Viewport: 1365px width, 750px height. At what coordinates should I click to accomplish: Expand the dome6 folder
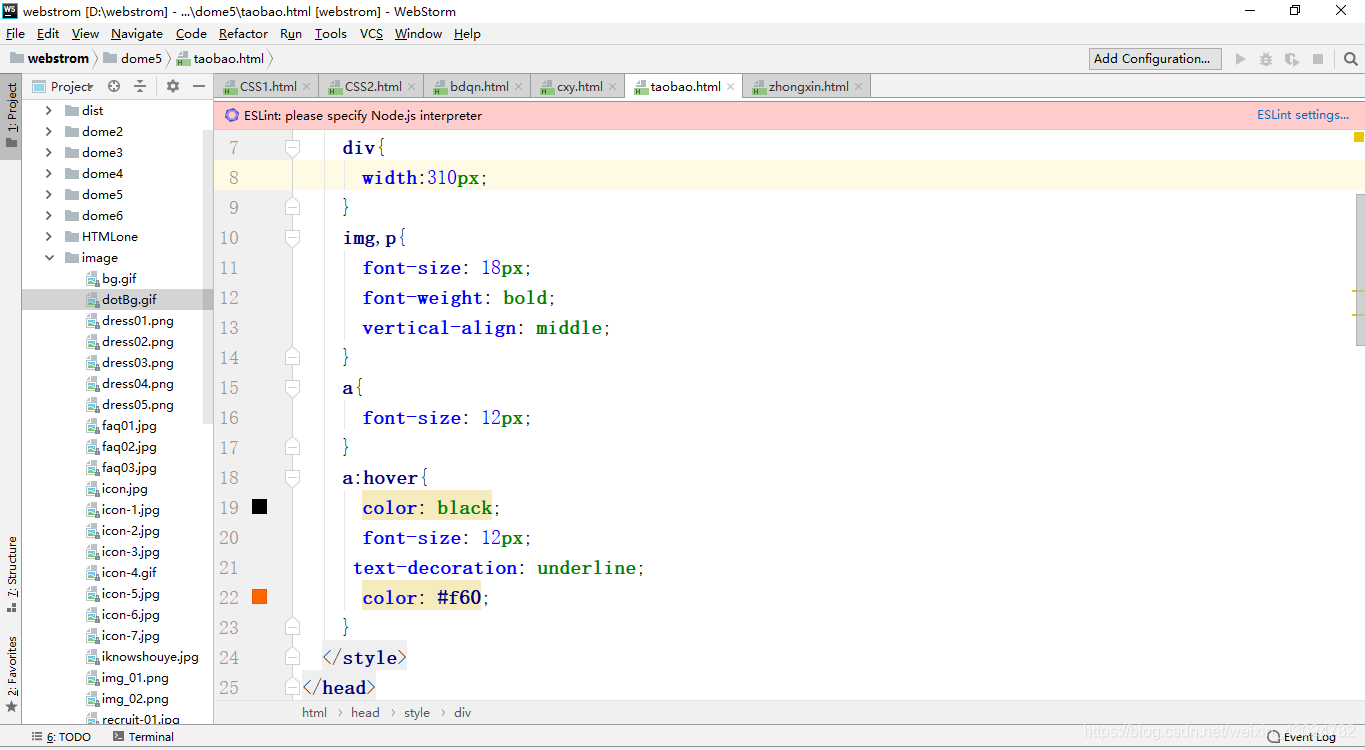(x=49, y=216)
